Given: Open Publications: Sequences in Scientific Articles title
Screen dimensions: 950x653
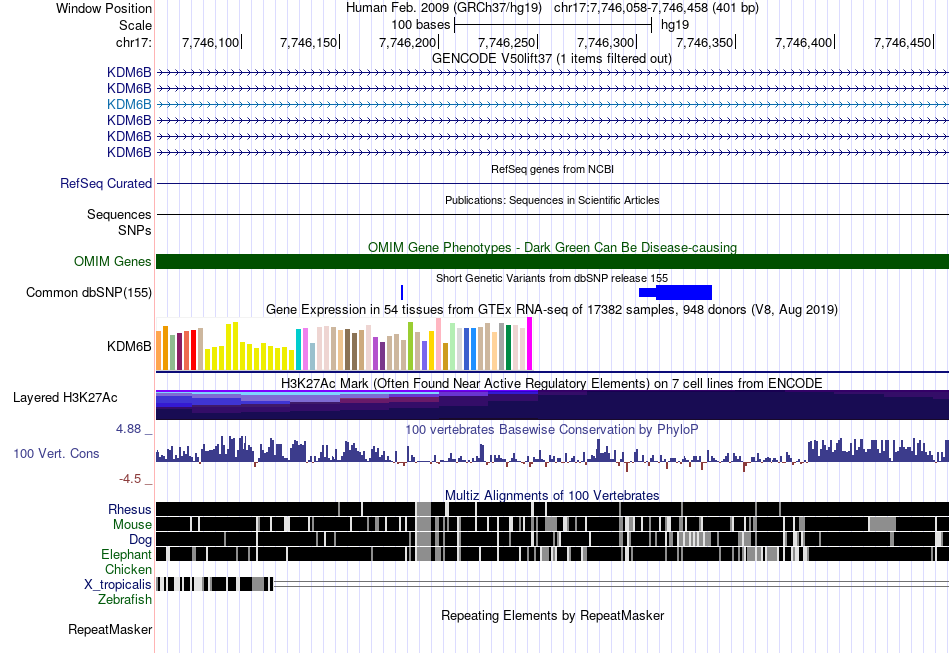Looking at the screenshot, I should point(552,201).
